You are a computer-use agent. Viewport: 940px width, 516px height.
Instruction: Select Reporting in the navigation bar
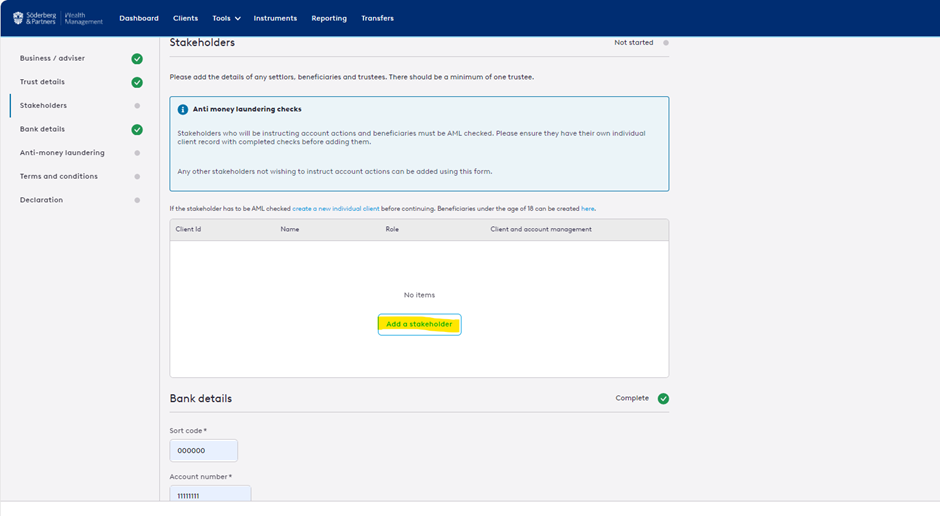329,18
